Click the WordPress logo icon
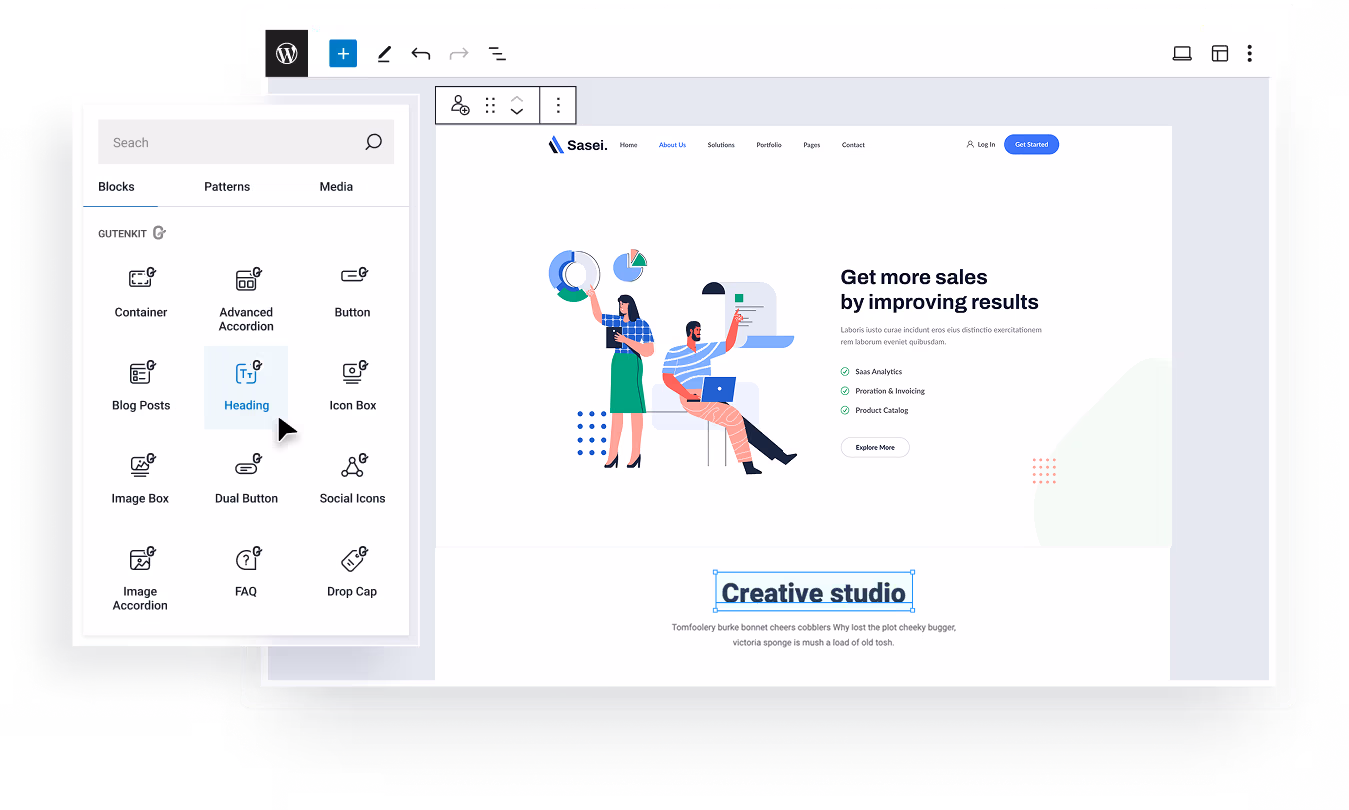 click(x=287, y=54)
